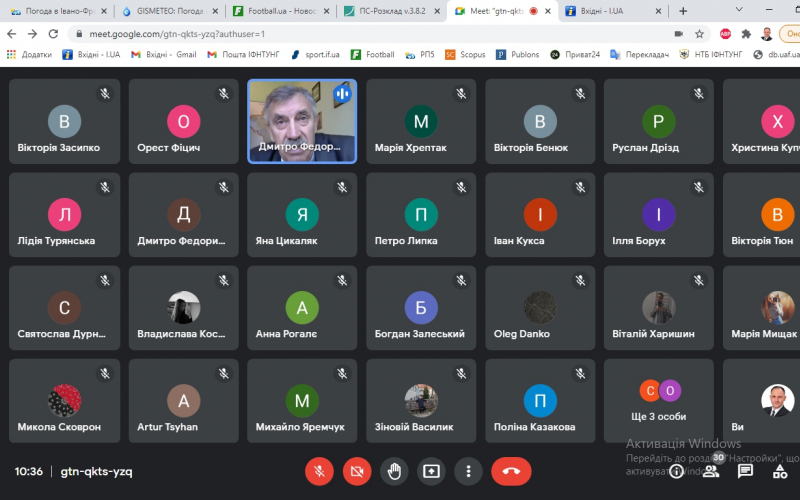This screenshot has width=800, height=500.
Task: Click the muted mic icon on Богдан Залеський tile
Action: (x=461, y=280)
